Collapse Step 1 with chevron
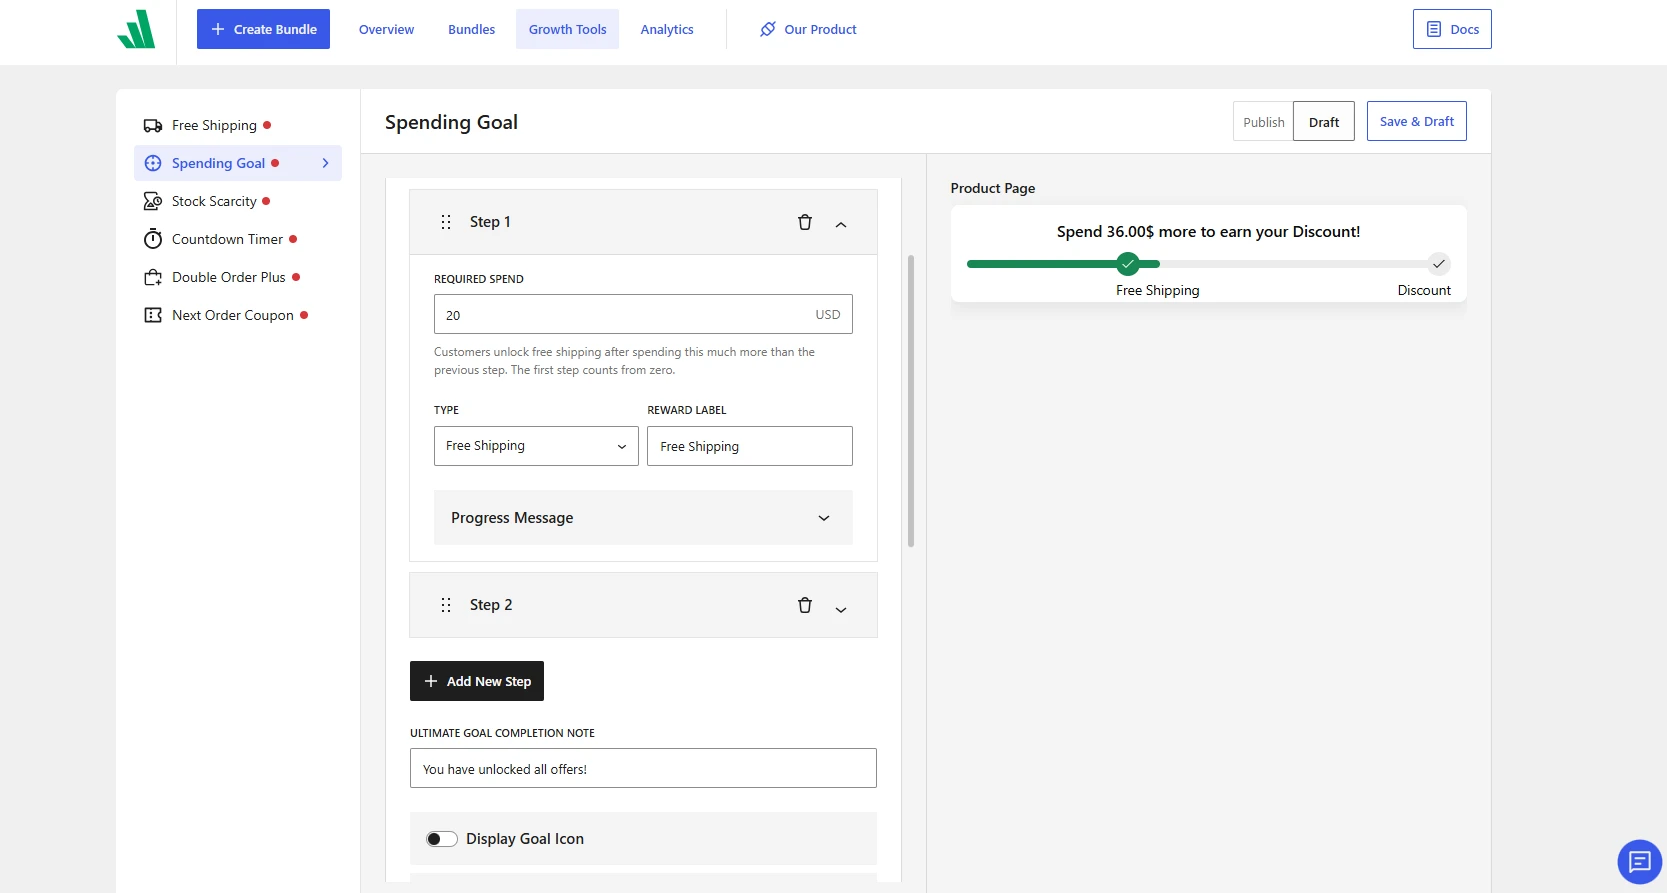Screen dimensions: 1667x893 coord(841,224)
